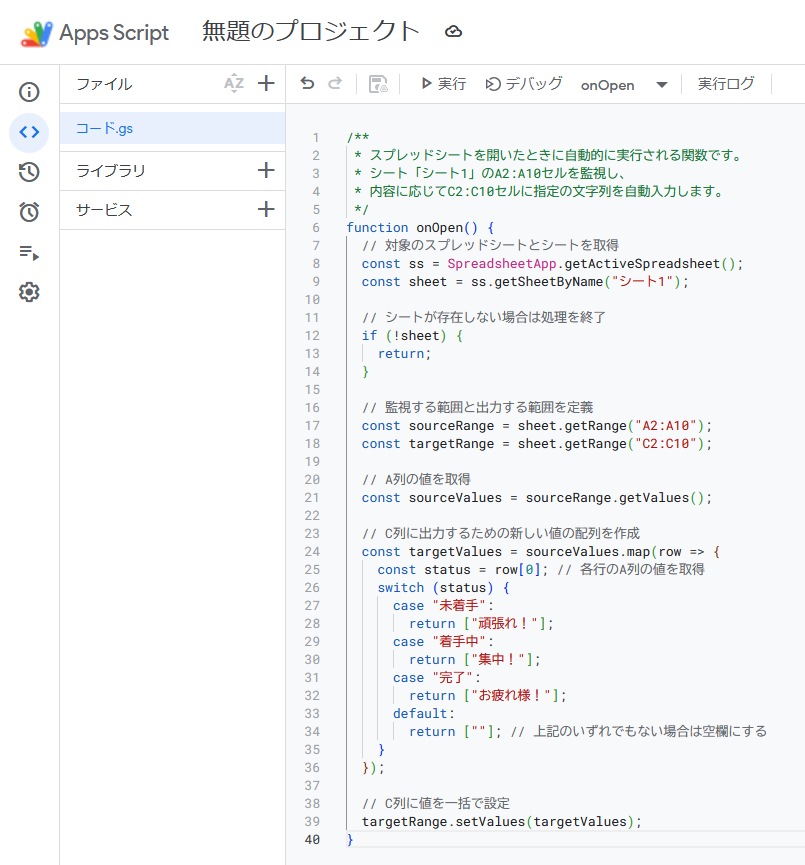Click const targetValues map line

point(541,552)
